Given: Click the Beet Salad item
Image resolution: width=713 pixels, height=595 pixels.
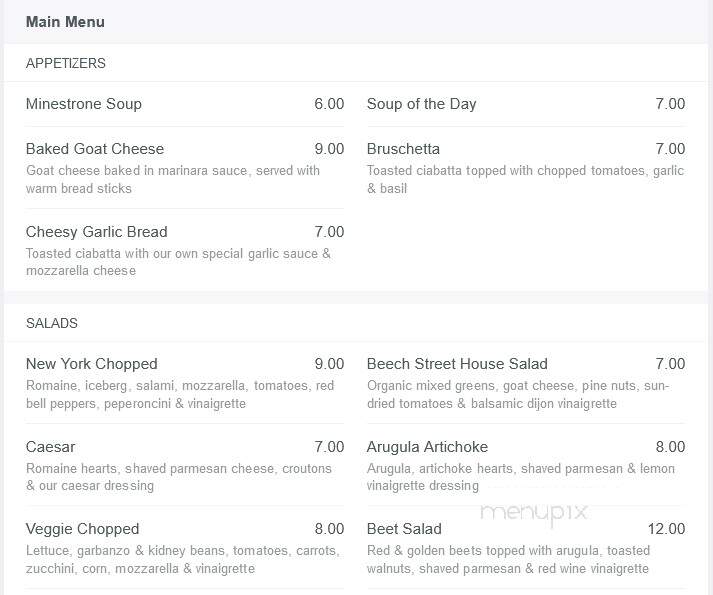Looking at the screenshot, I should [404, 529].
